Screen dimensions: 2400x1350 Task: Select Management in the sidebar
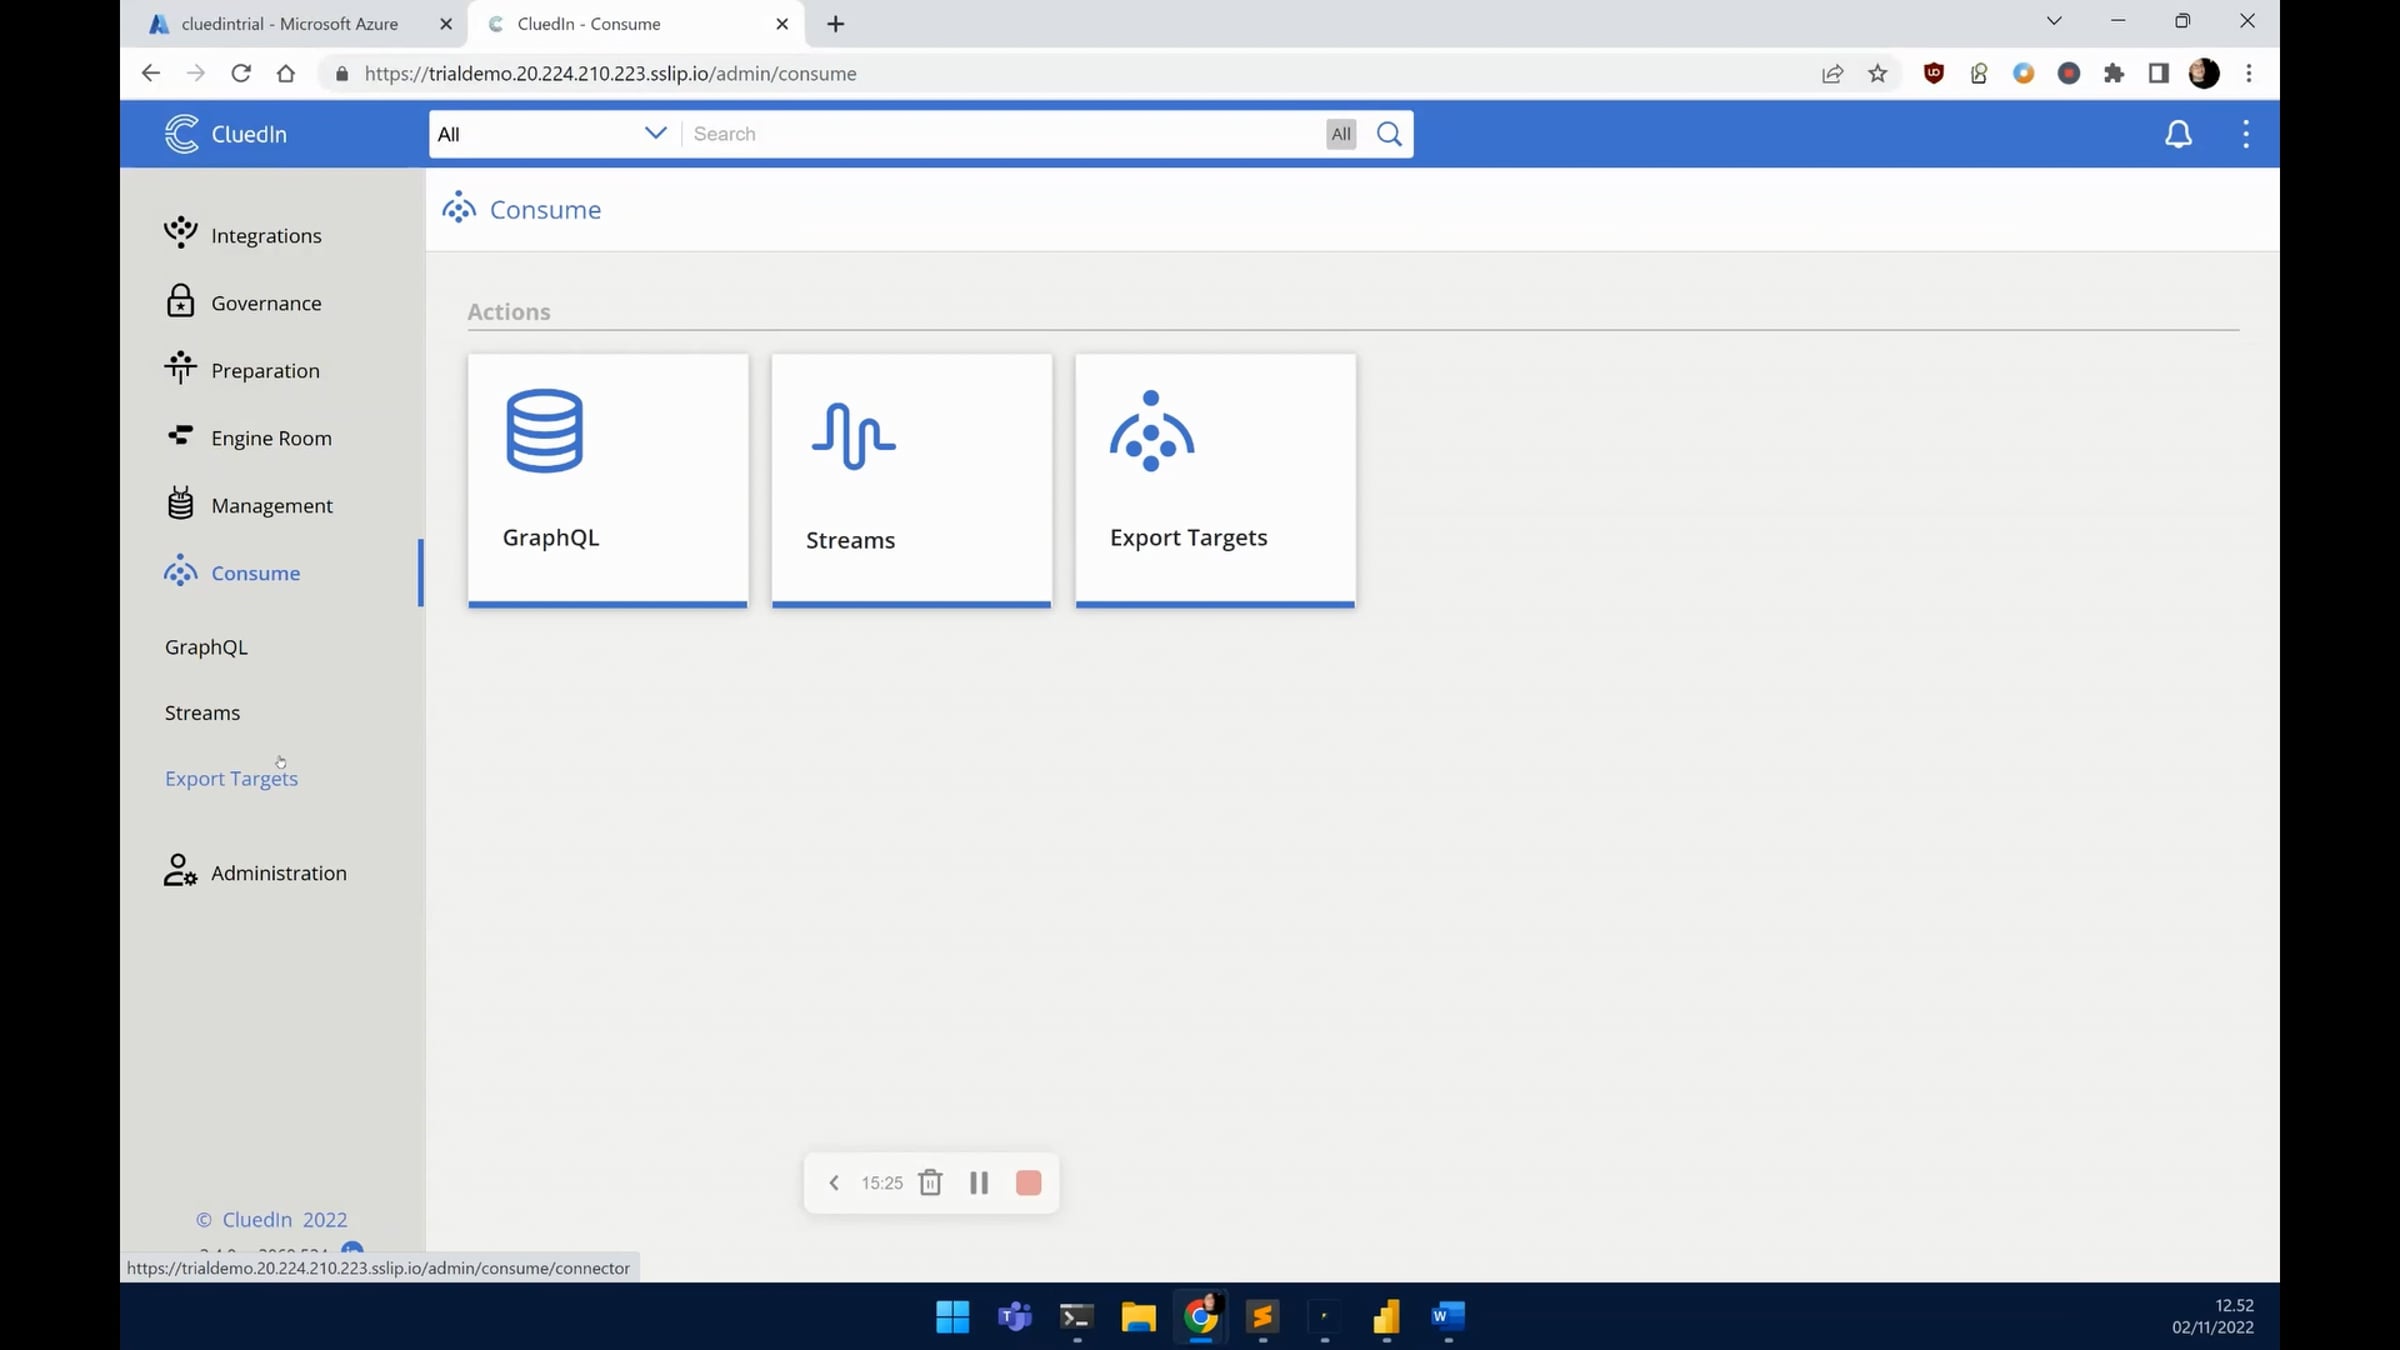pyautogui.click(x=272, y=506)
